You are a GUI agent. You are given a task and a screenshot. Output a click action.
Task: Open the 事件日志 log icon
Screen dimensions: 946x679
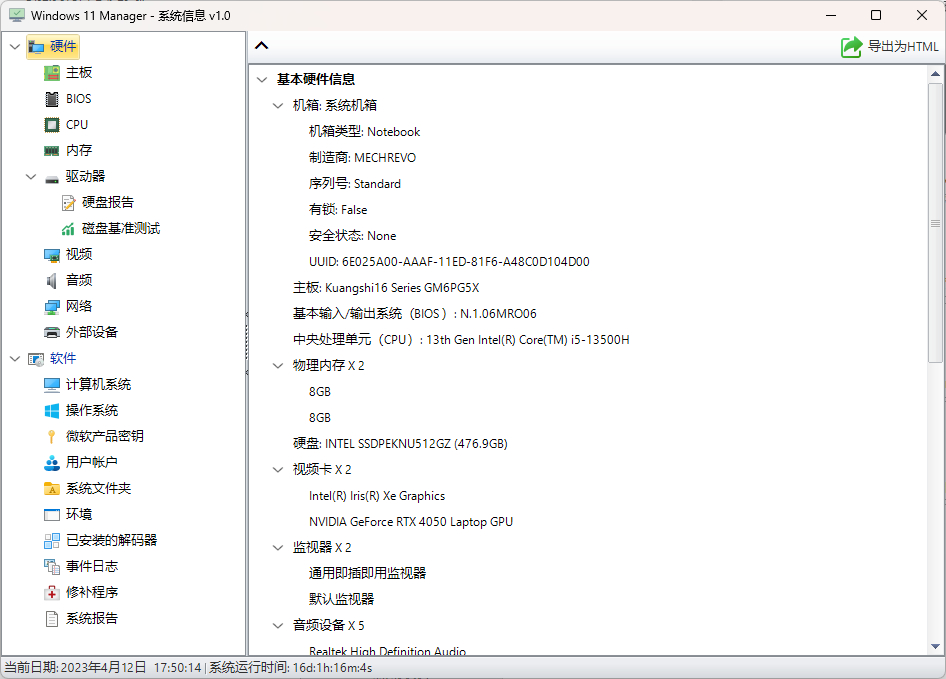(52, 567)
